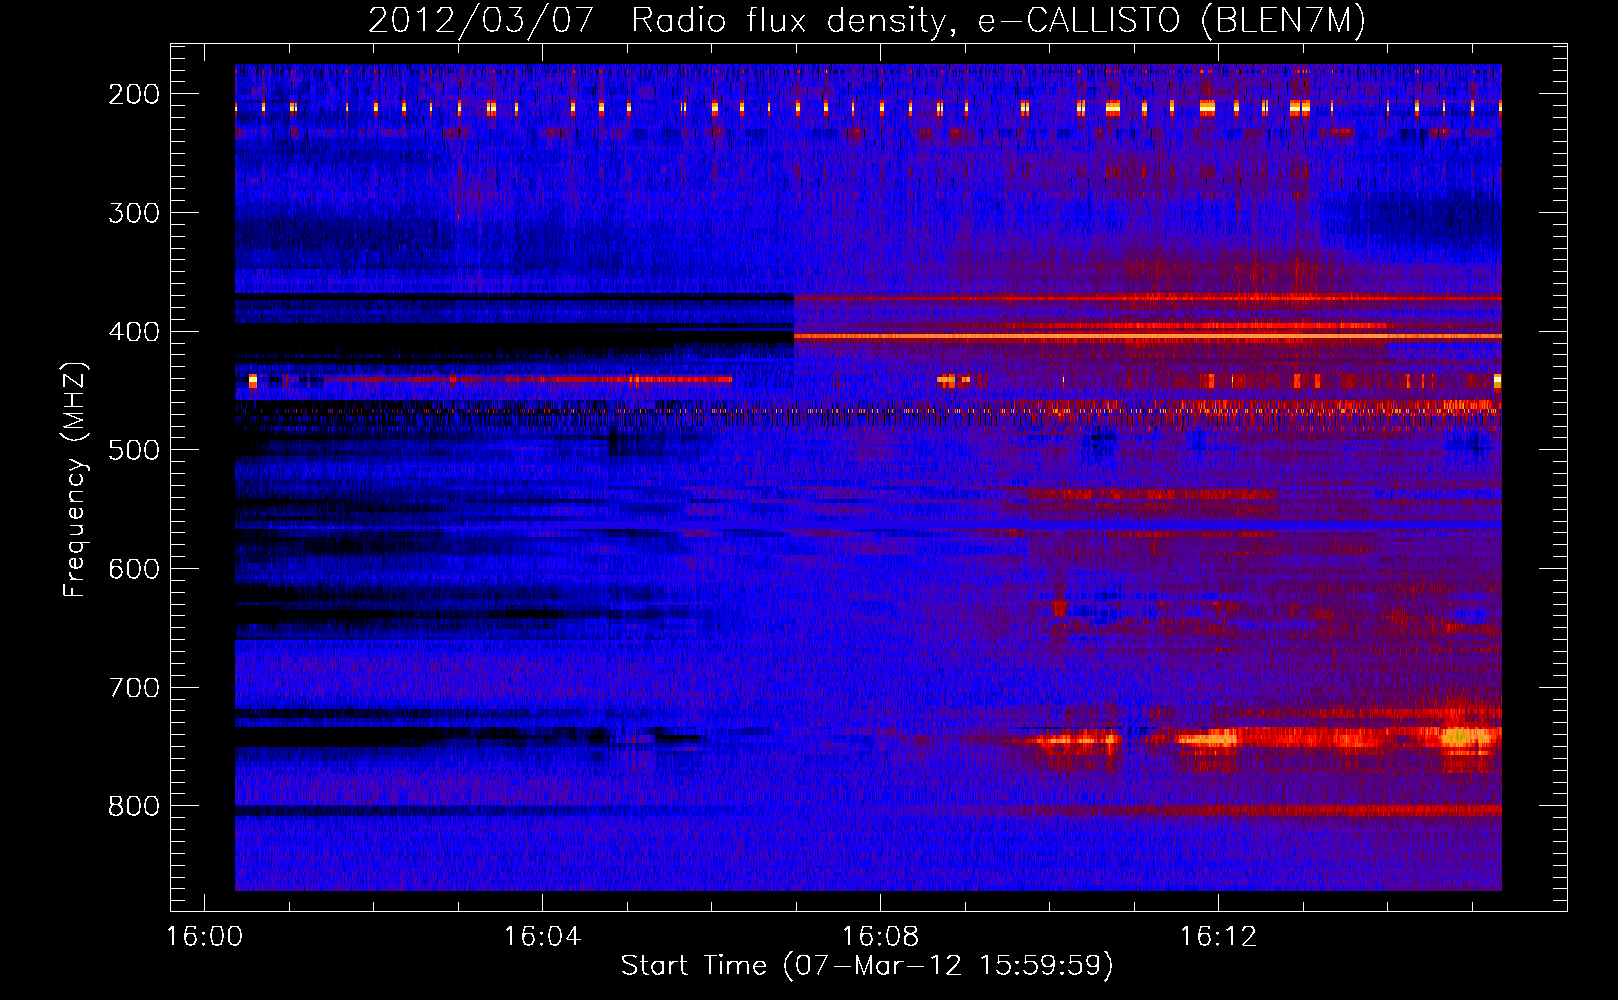Click the 16:04 time tick label

click(542, 937)
